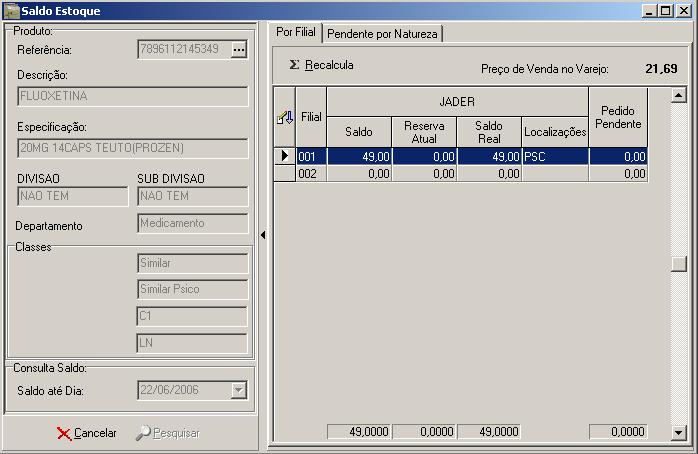Click the PSC localização cell
Screen dimensions: 698x454
coord(555,157)
